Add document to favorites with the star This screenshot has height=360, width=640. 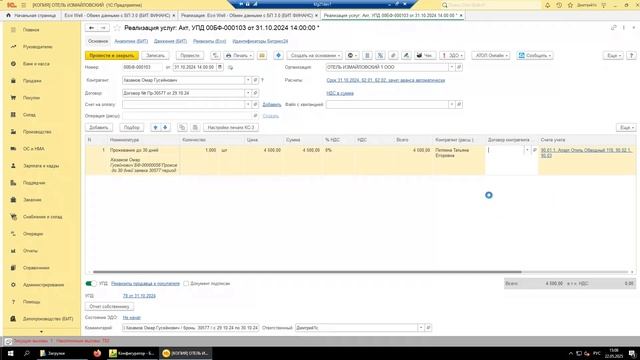point(117,28)
